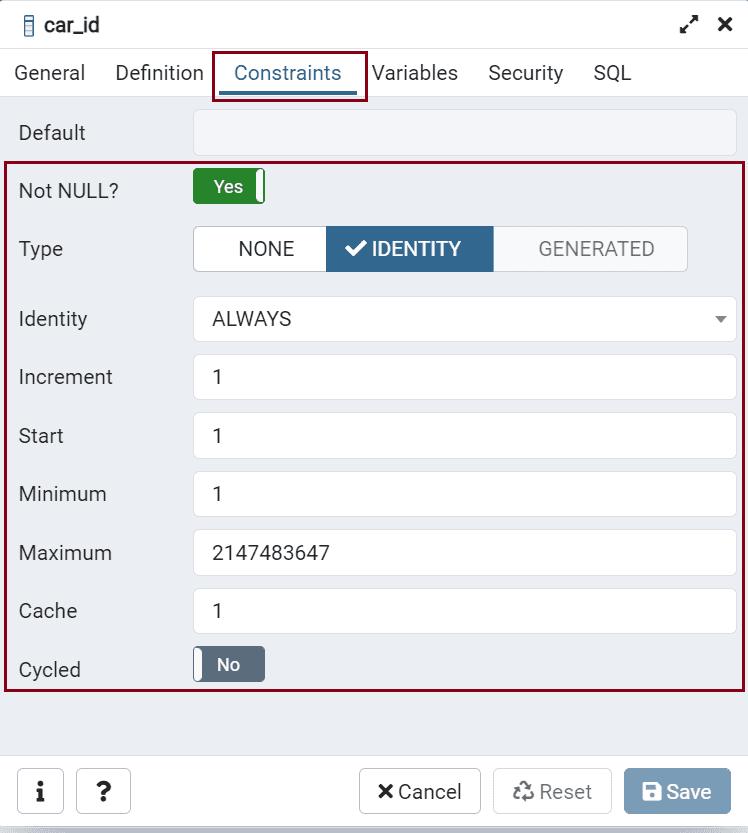The width and height of the screenshot is (748, 833).
Task: Close the car_id dialog
Action: click(725, 24)
